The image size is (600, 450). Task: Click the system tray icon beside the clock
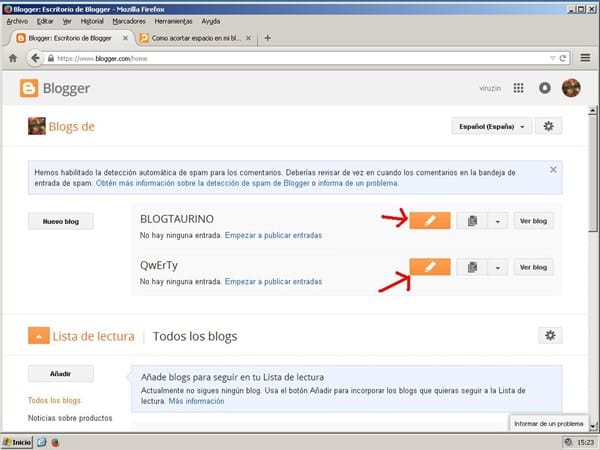click(x=569, y=442)
